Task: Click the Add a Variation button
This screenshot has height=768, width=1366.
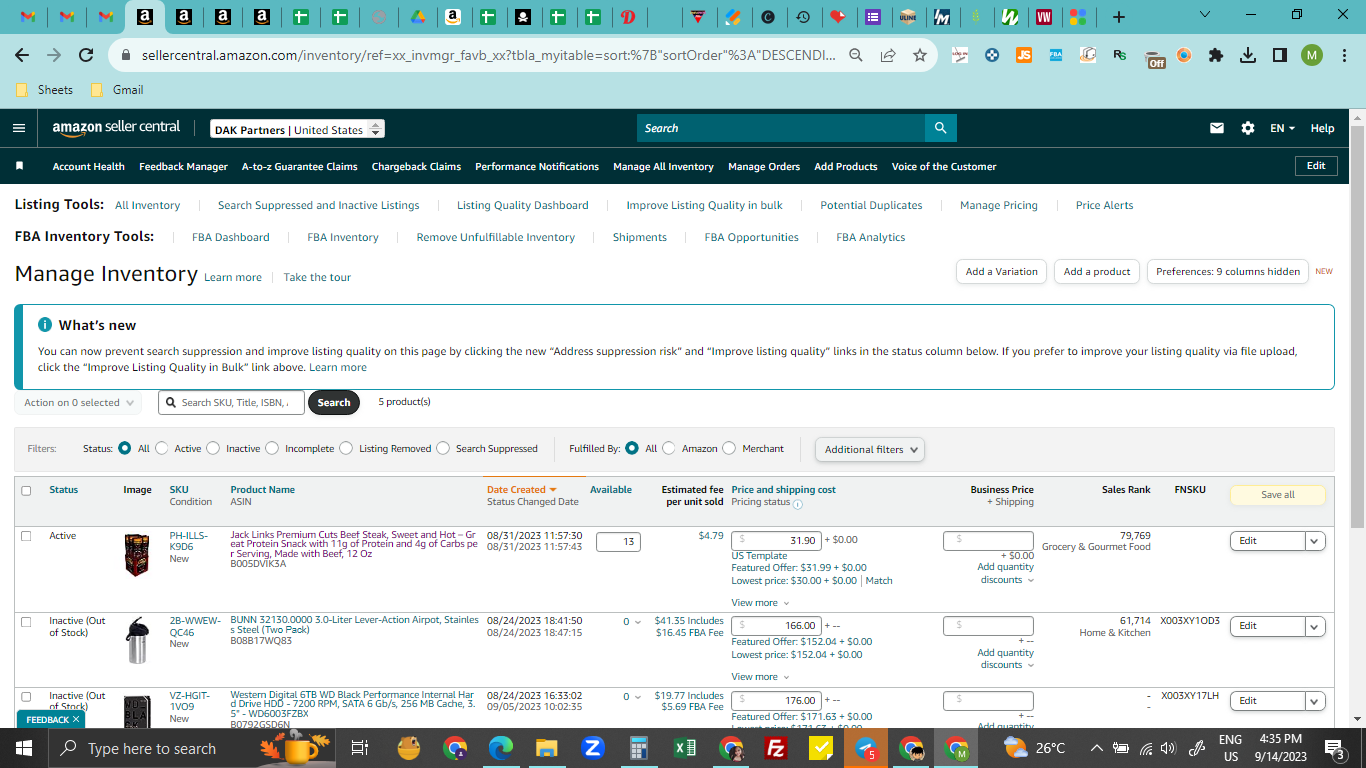Action: tap(1002, 271)
